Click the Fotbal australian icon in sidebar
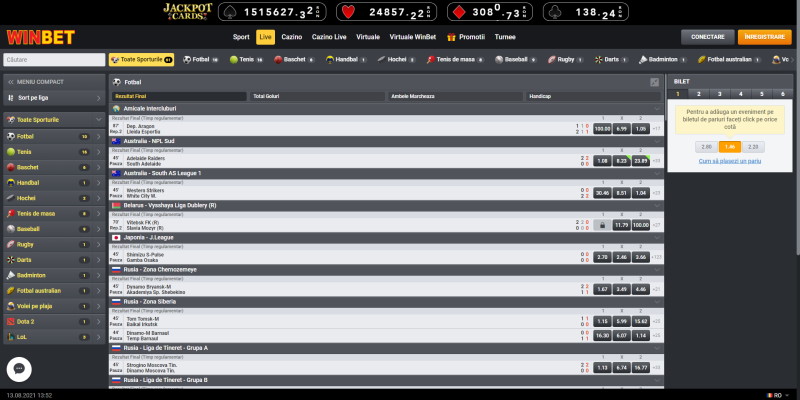The image size is (800, 400). coord(11,291)
